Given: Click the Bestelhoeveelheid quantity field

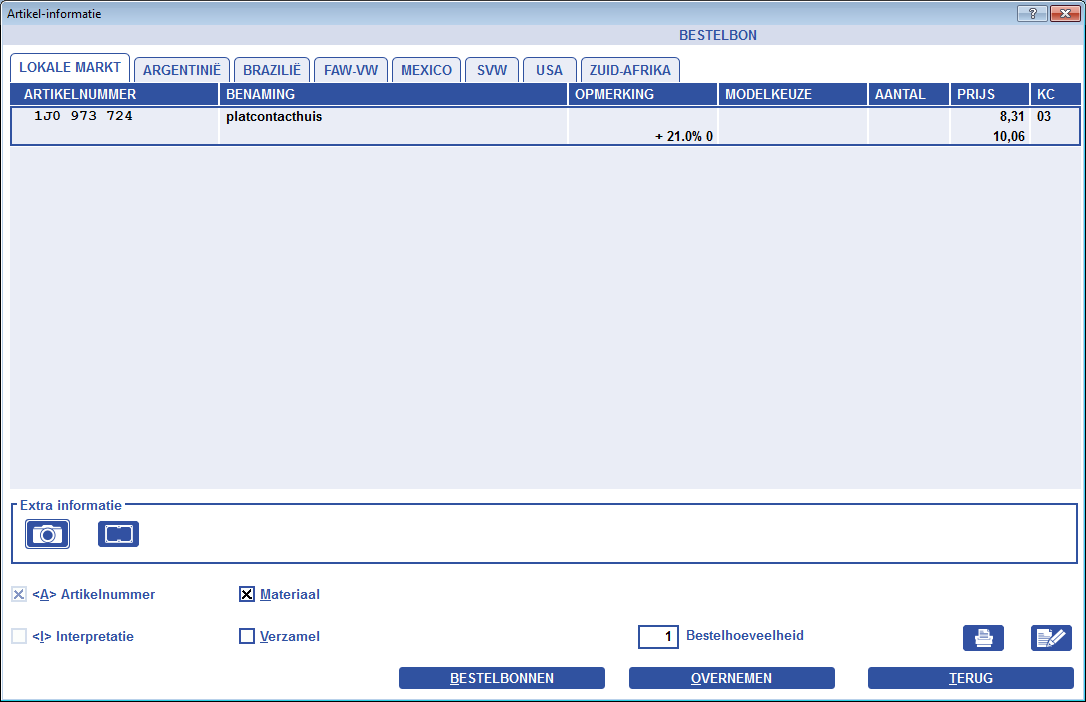Looking at the screenshot, I should click(658, 636).
